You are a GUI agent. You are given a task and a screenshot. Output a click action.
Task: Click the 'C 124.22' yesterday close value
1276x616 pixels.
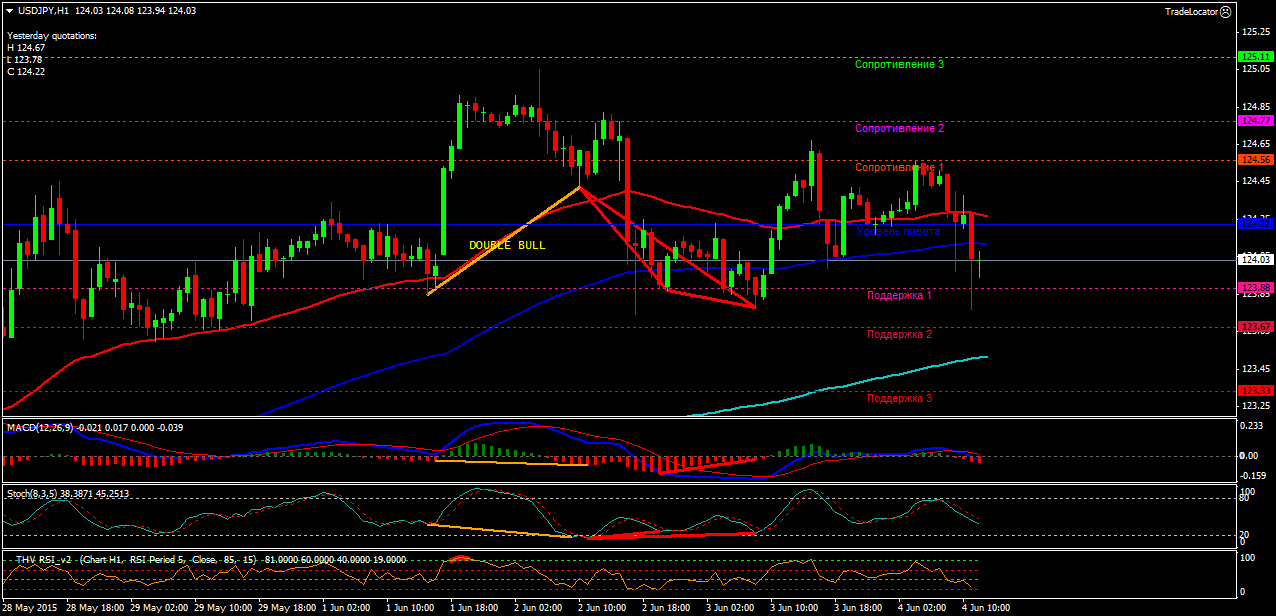[x=26, y=71]
